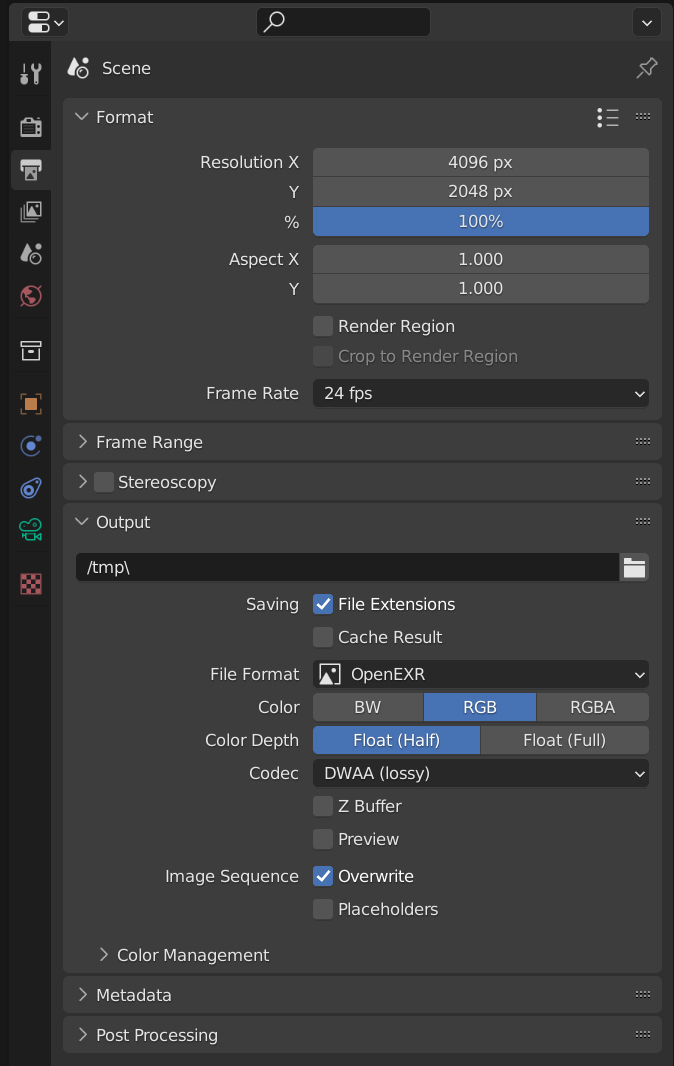Viewport: 674px width, 1066px height.
Task: Open the OpenEXR File Format dropdown
Action: click(x=481, y=674)
